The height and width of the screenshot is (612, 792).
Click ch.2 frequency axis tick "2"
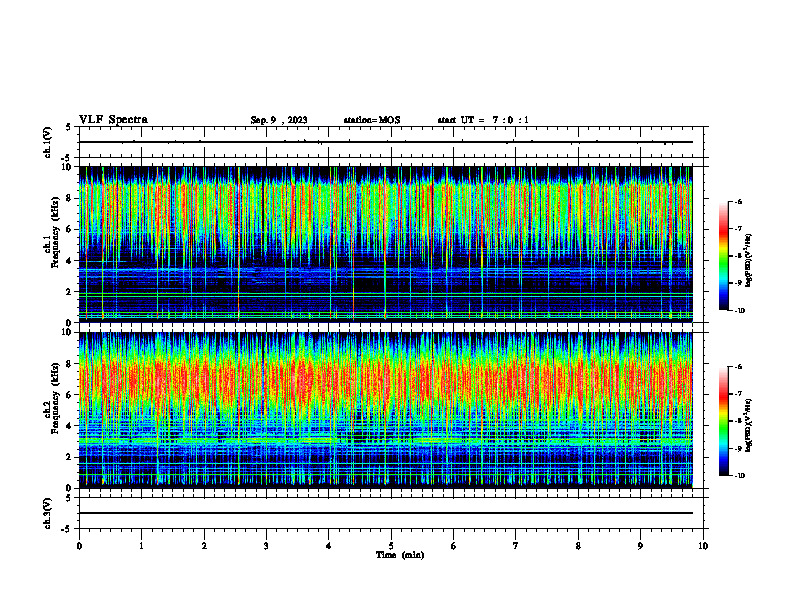pyautogui.click(x=70, y=457)
